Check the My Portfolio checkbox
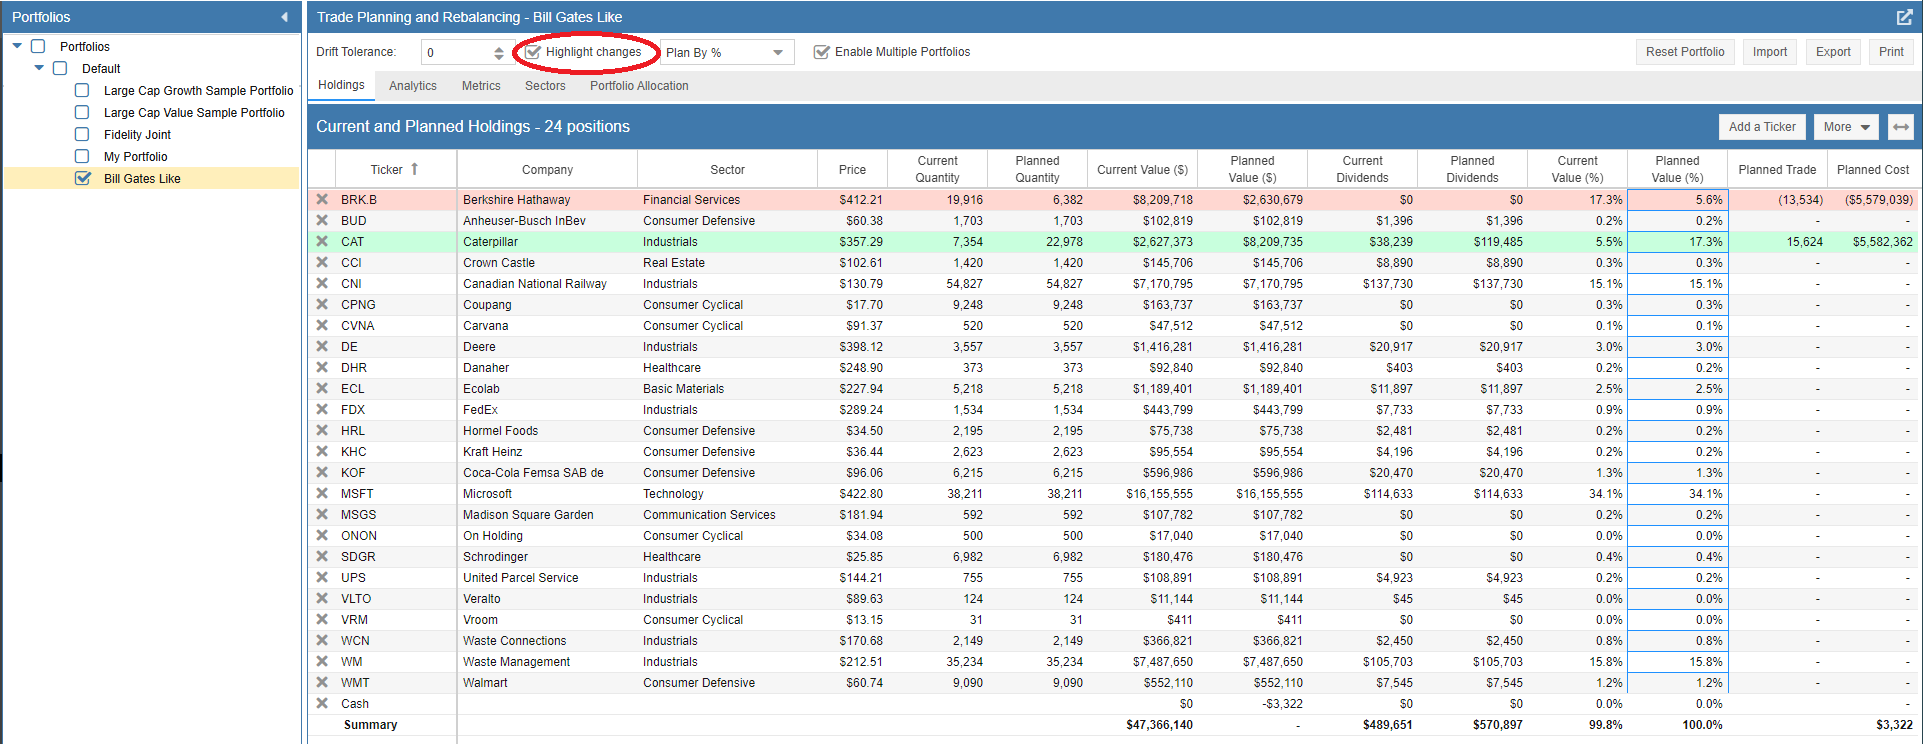Viewport: 1923px width, 744px height. point(82,156)
